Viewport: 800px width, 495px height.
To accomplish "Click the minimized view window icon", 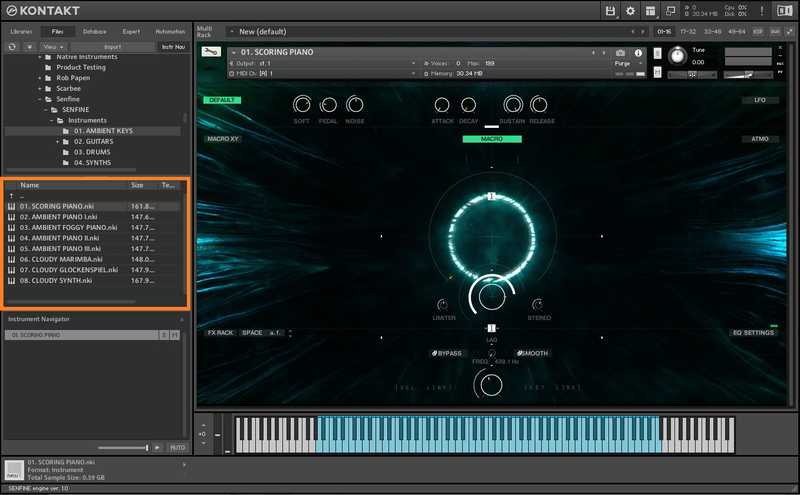I will click(672, 11).
